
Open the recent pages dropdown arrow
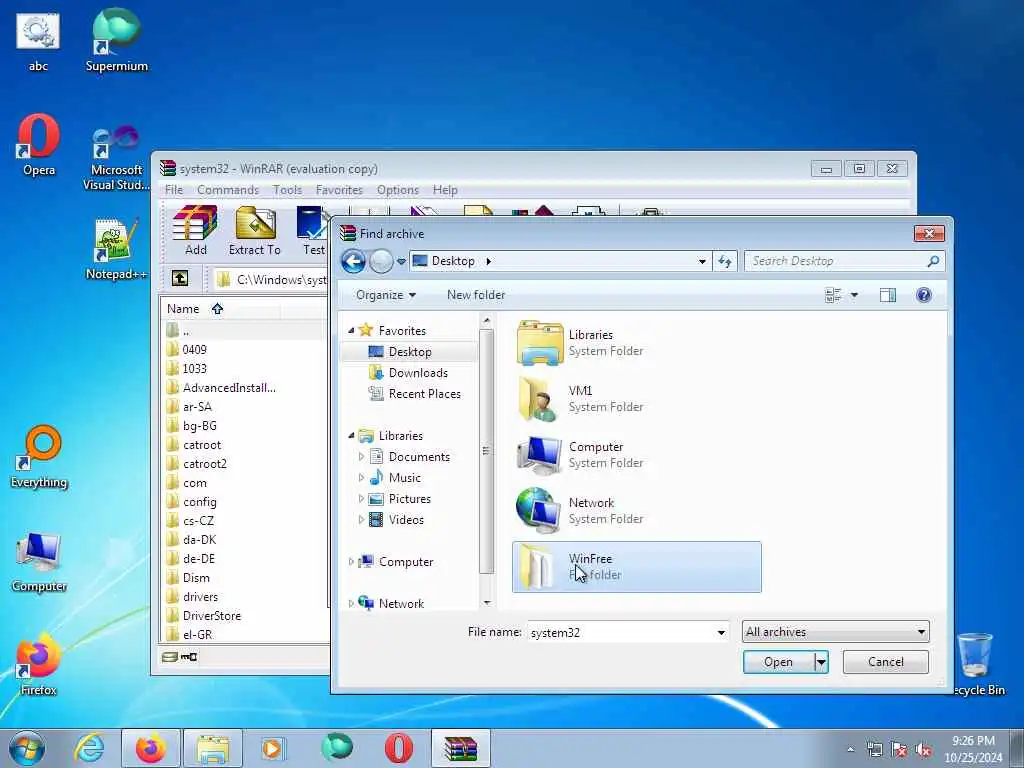point(401,261)
